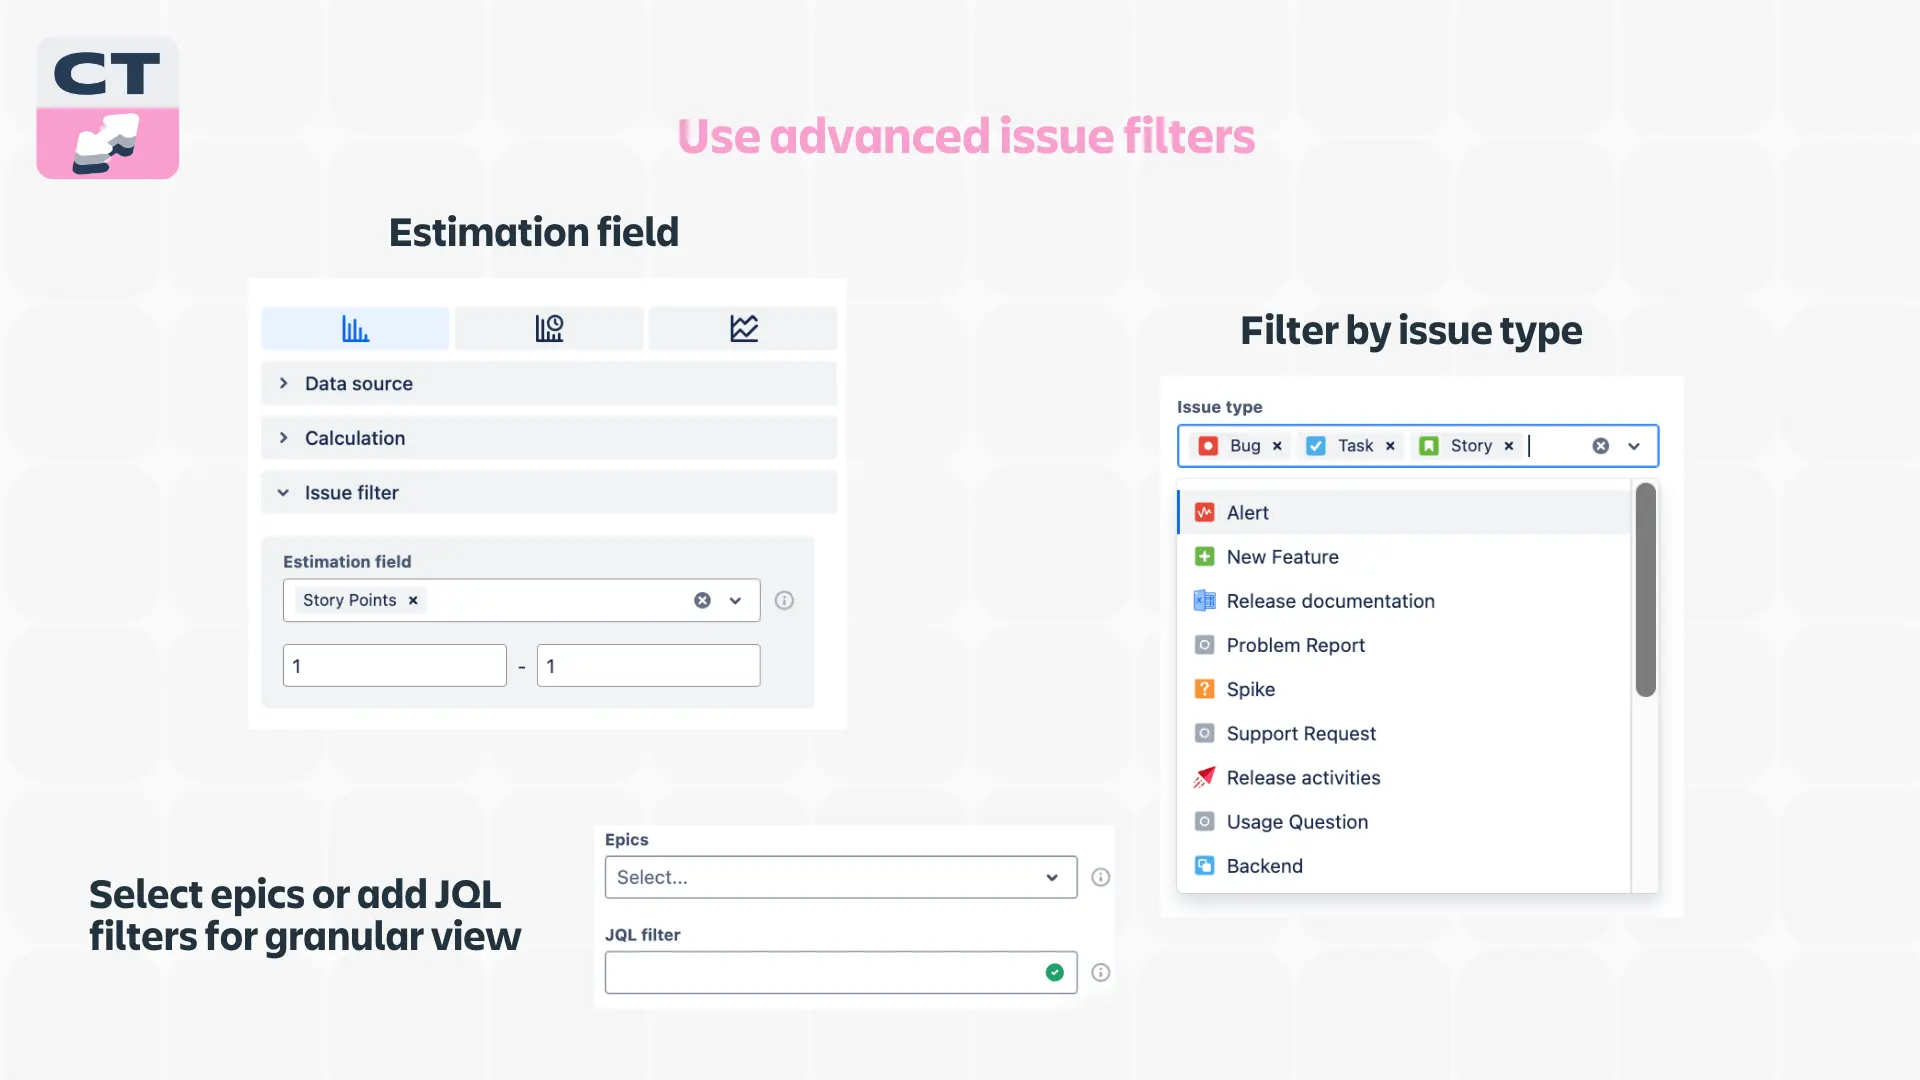Click the Support Request grey icon

[1205, 734]
